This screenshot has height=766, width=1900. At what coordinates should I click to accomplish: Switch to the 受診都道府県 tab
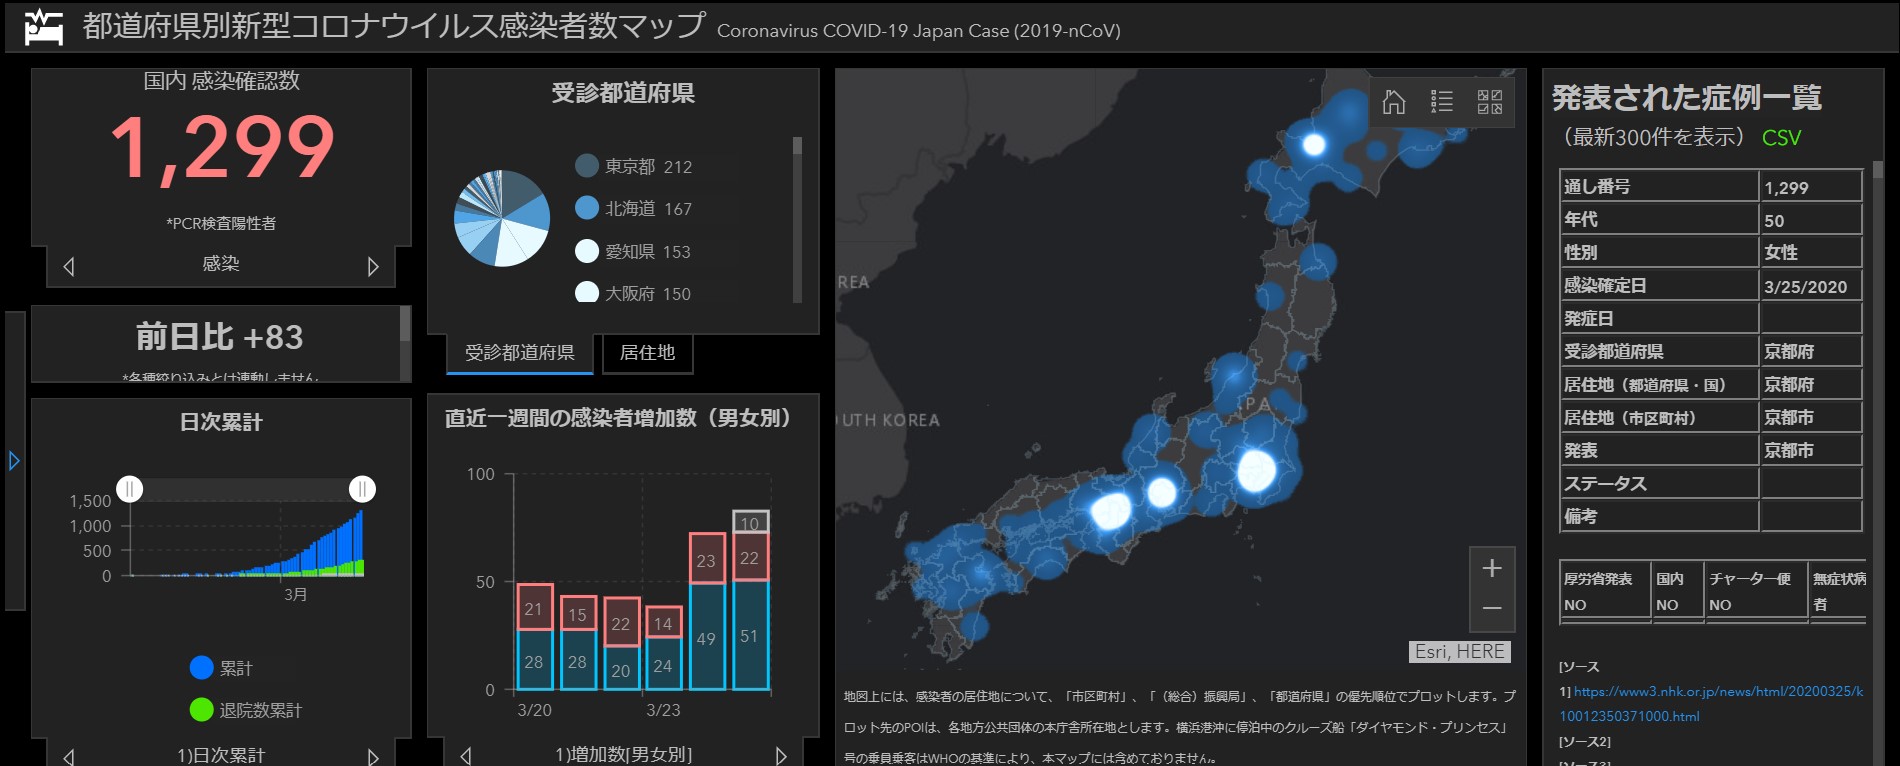[x=520, y=353]
